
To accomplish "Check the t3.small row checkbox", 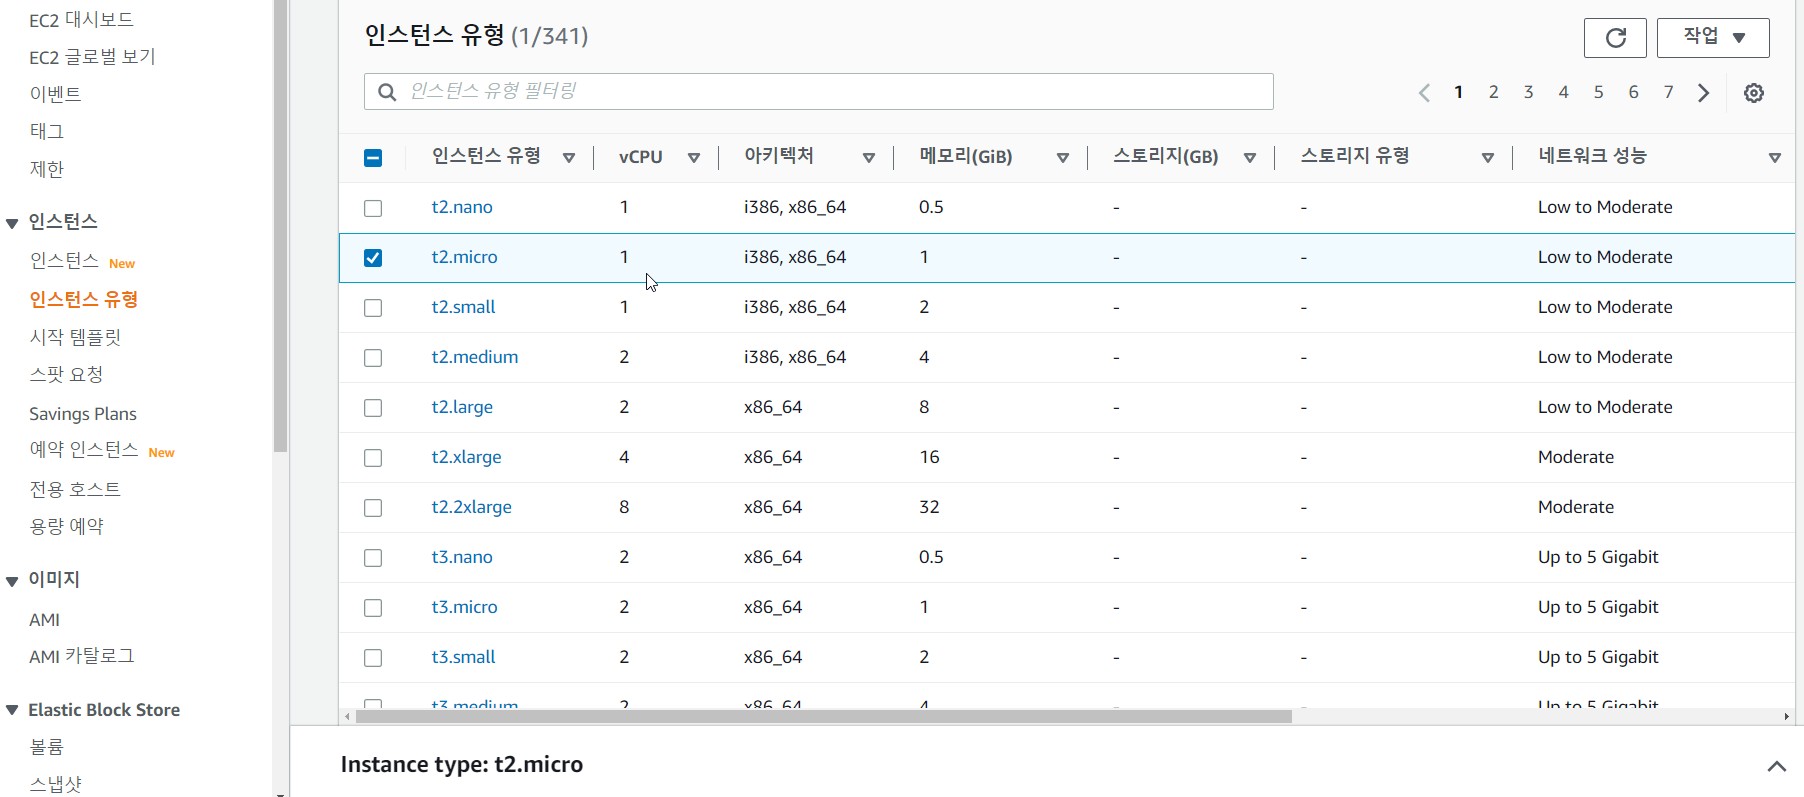I will [373, 658].
